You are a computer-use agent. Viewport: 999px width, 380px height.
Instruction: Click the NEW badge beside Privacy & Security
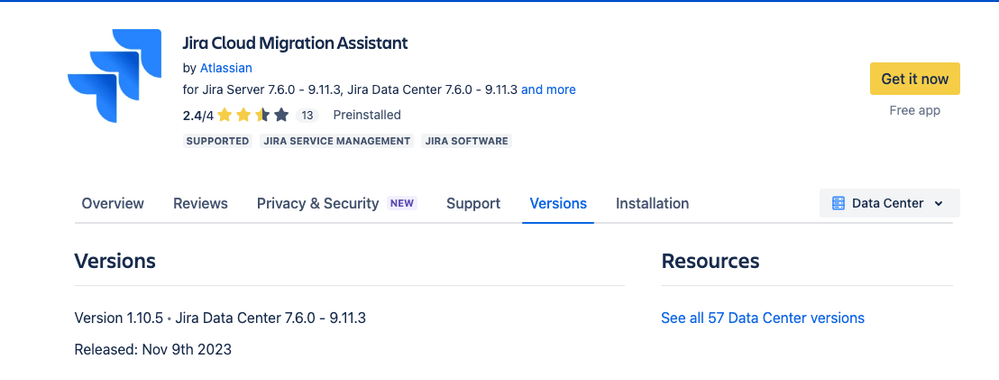402,203
